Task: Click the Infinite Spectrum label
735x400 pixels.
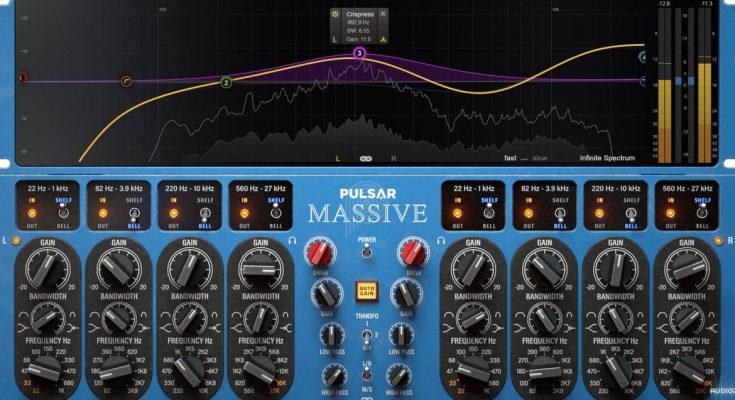Action: tap(608, 158)
